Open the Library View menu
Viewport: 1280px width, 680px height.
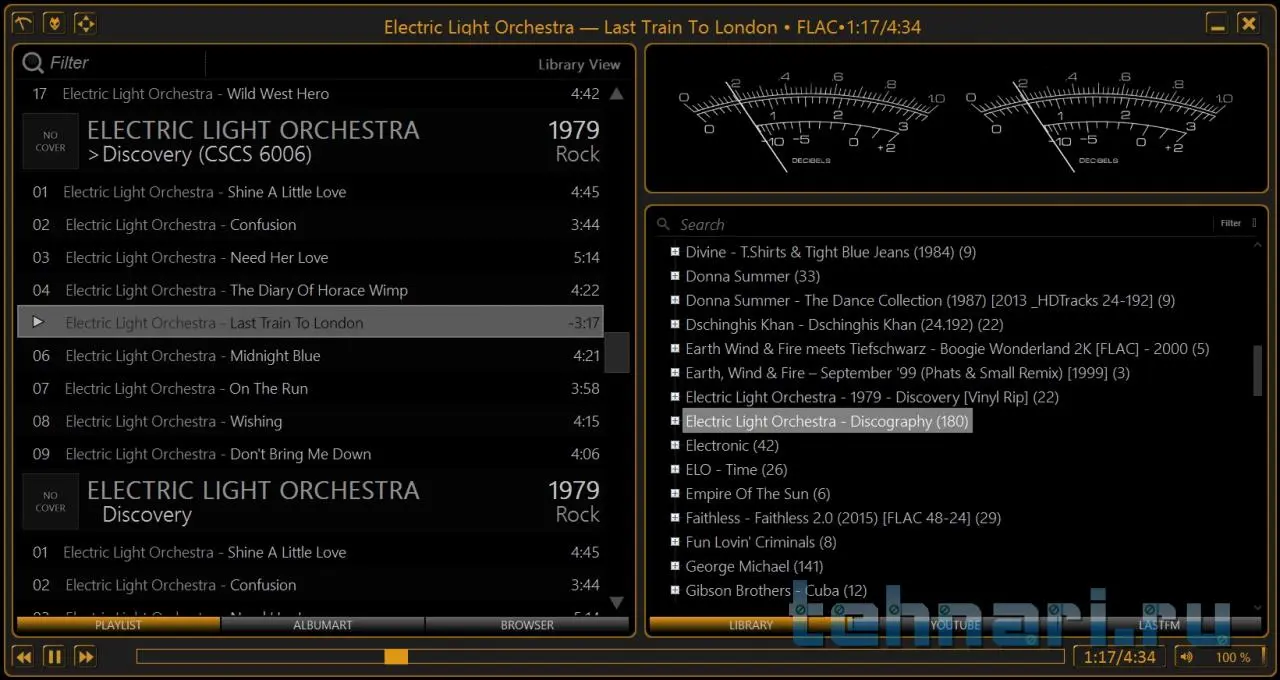[579, 64]
